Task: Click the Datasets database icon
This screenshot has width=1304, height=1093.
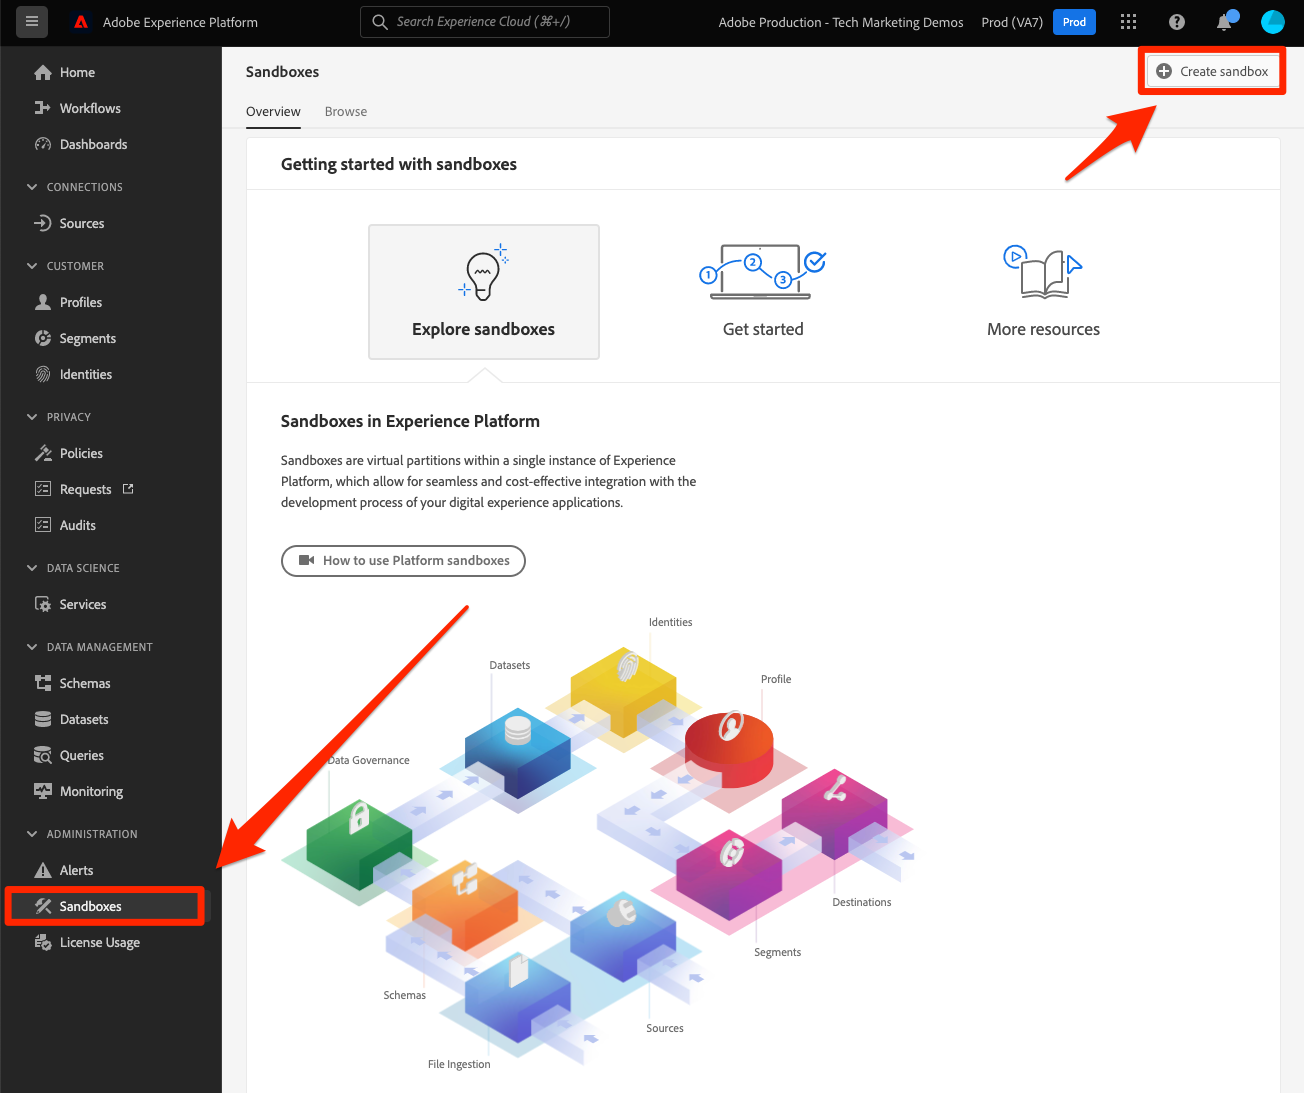Action: click(x=43, y=719)
